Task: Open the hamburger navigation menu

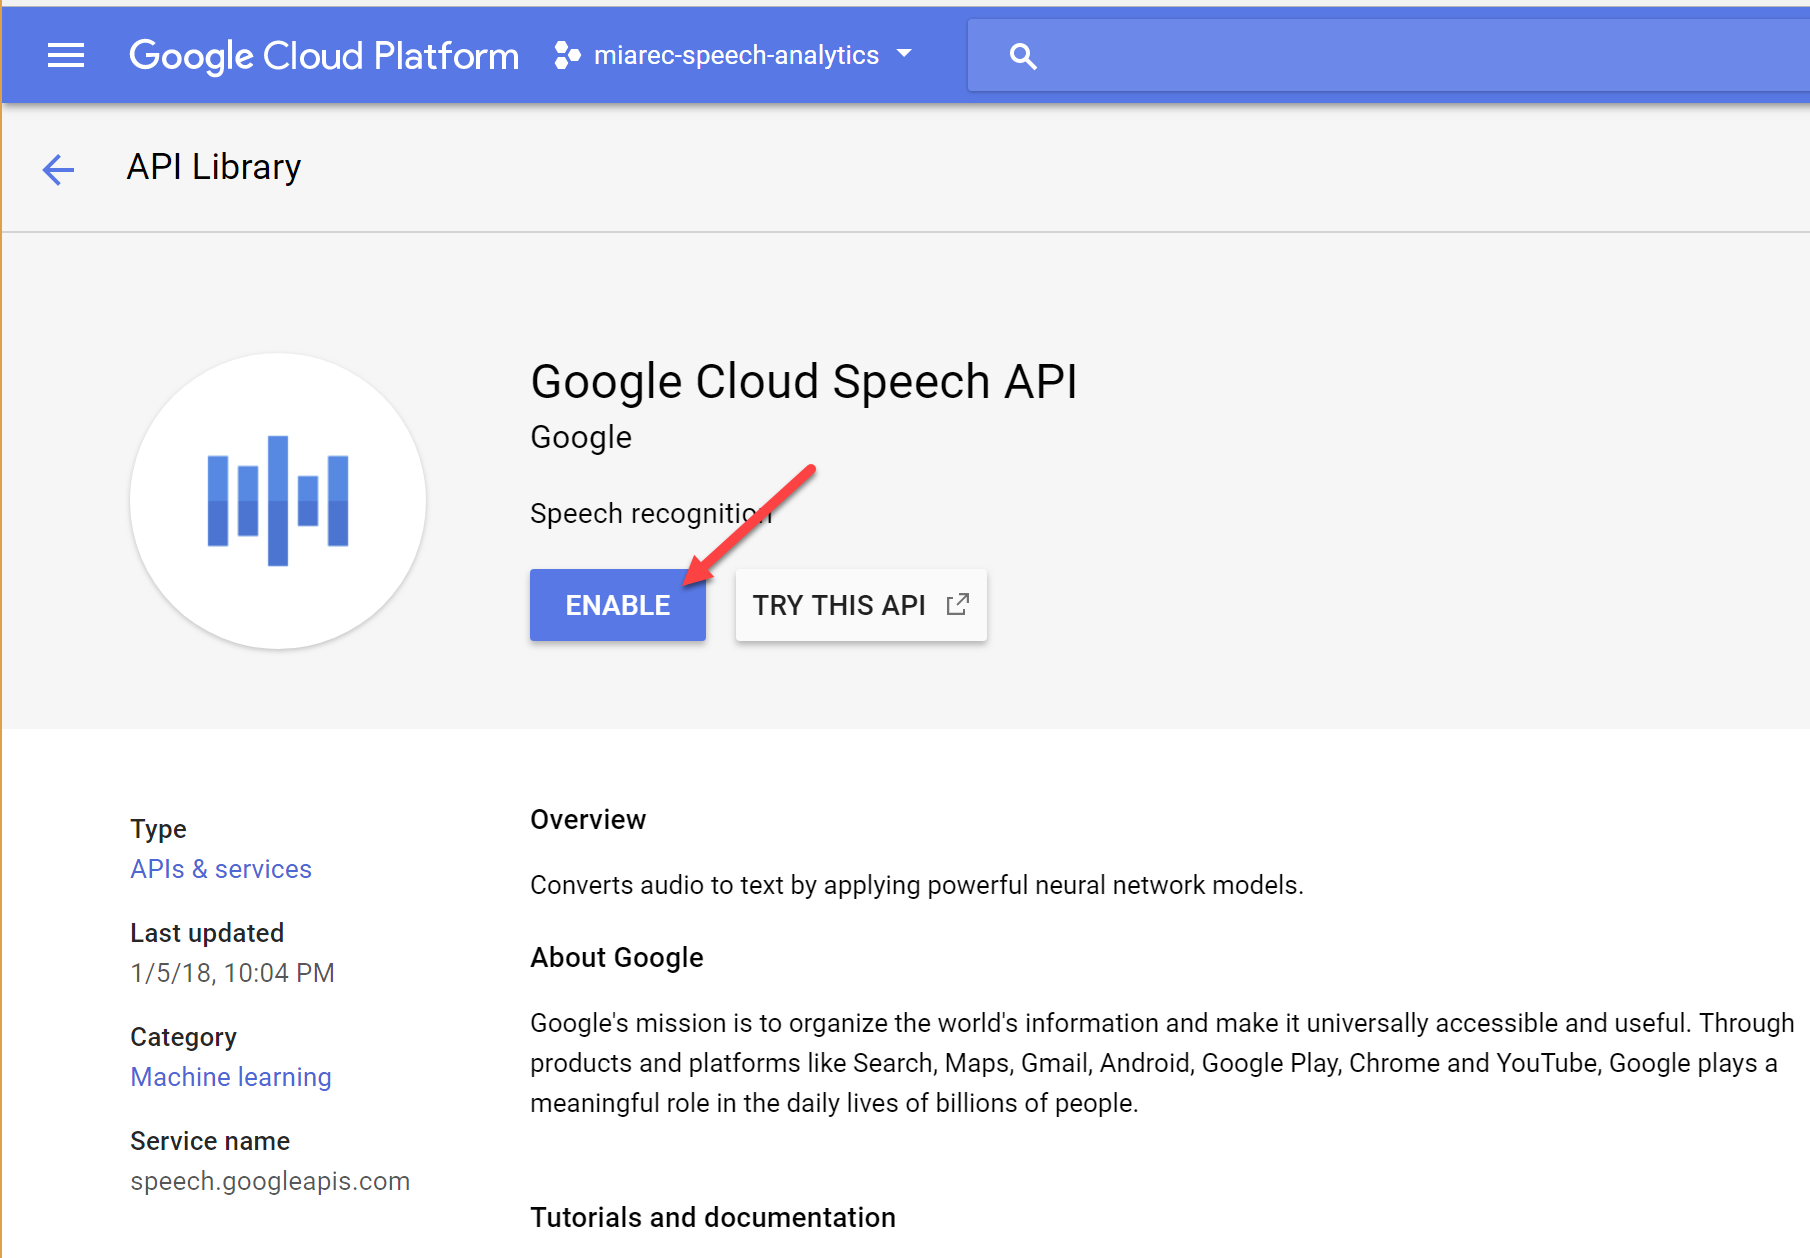Action: click(66, 55)
